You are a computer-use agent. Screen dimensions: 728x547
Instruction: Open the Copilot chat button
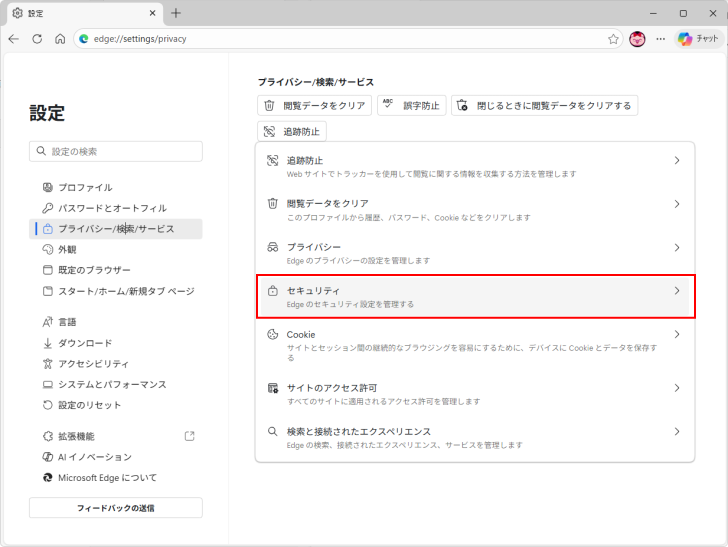(x=698, y=39)
